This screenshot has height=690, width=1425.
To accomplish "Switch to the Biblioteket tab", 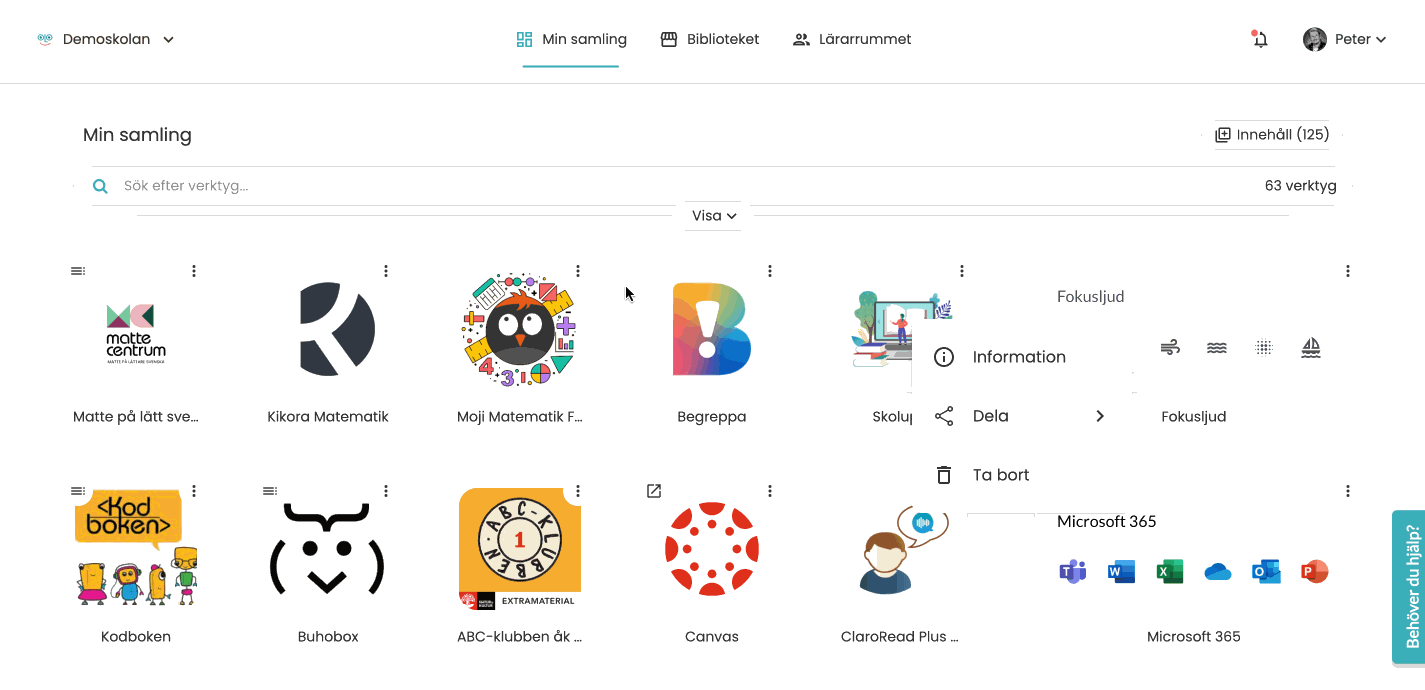I will 710,40.
